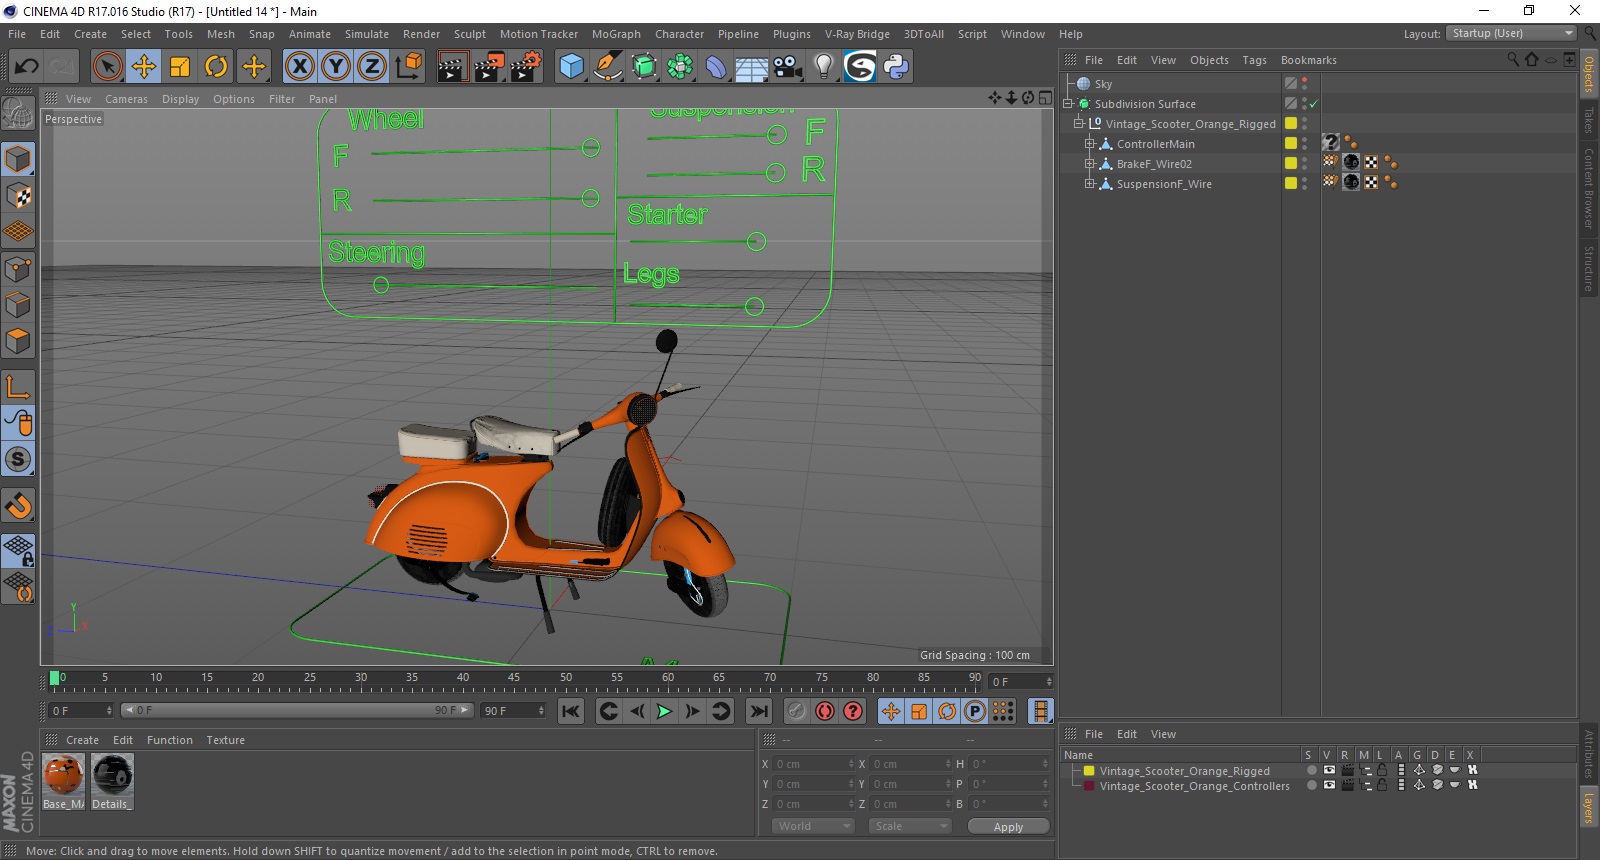
Task: Expand the SuspensionF_Wire object
Action: point(1090,184)
